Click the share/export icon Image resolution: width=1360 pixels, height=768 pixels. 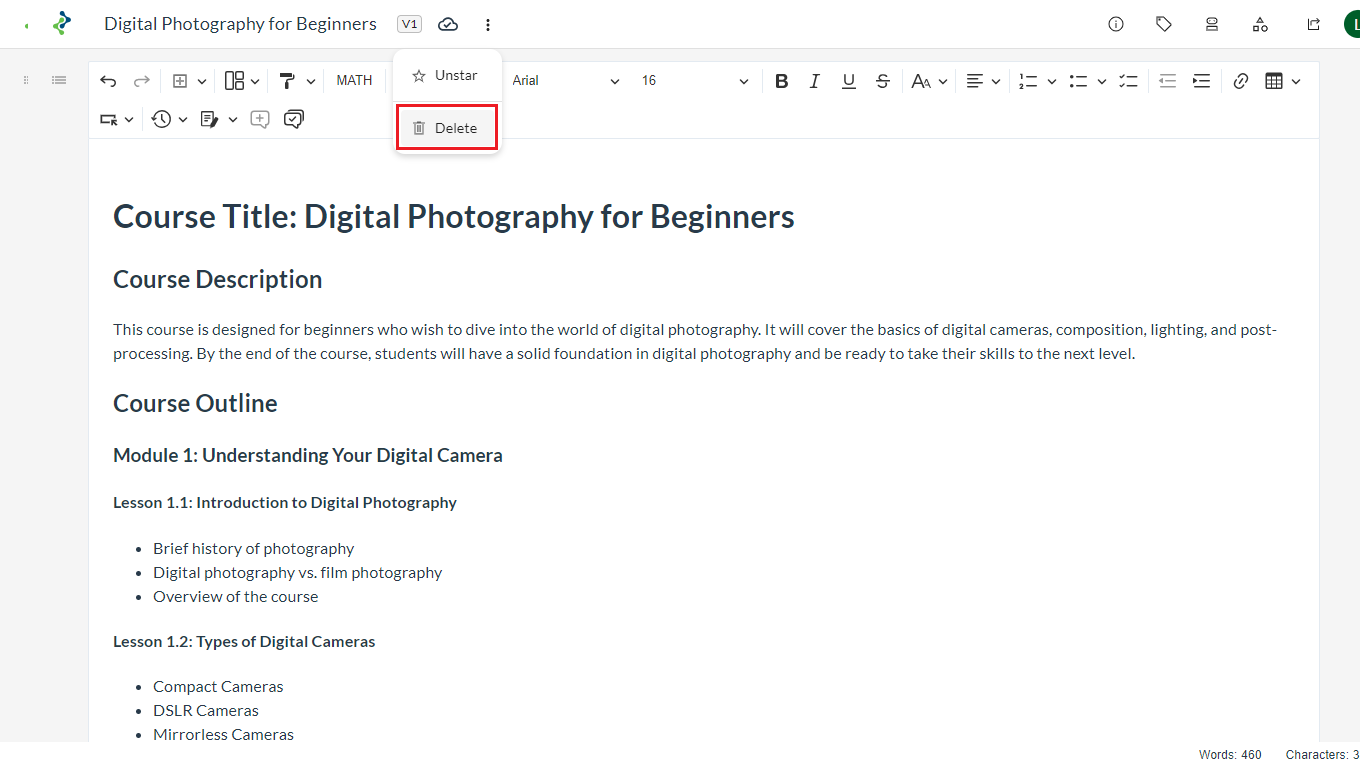(1314, 24)
